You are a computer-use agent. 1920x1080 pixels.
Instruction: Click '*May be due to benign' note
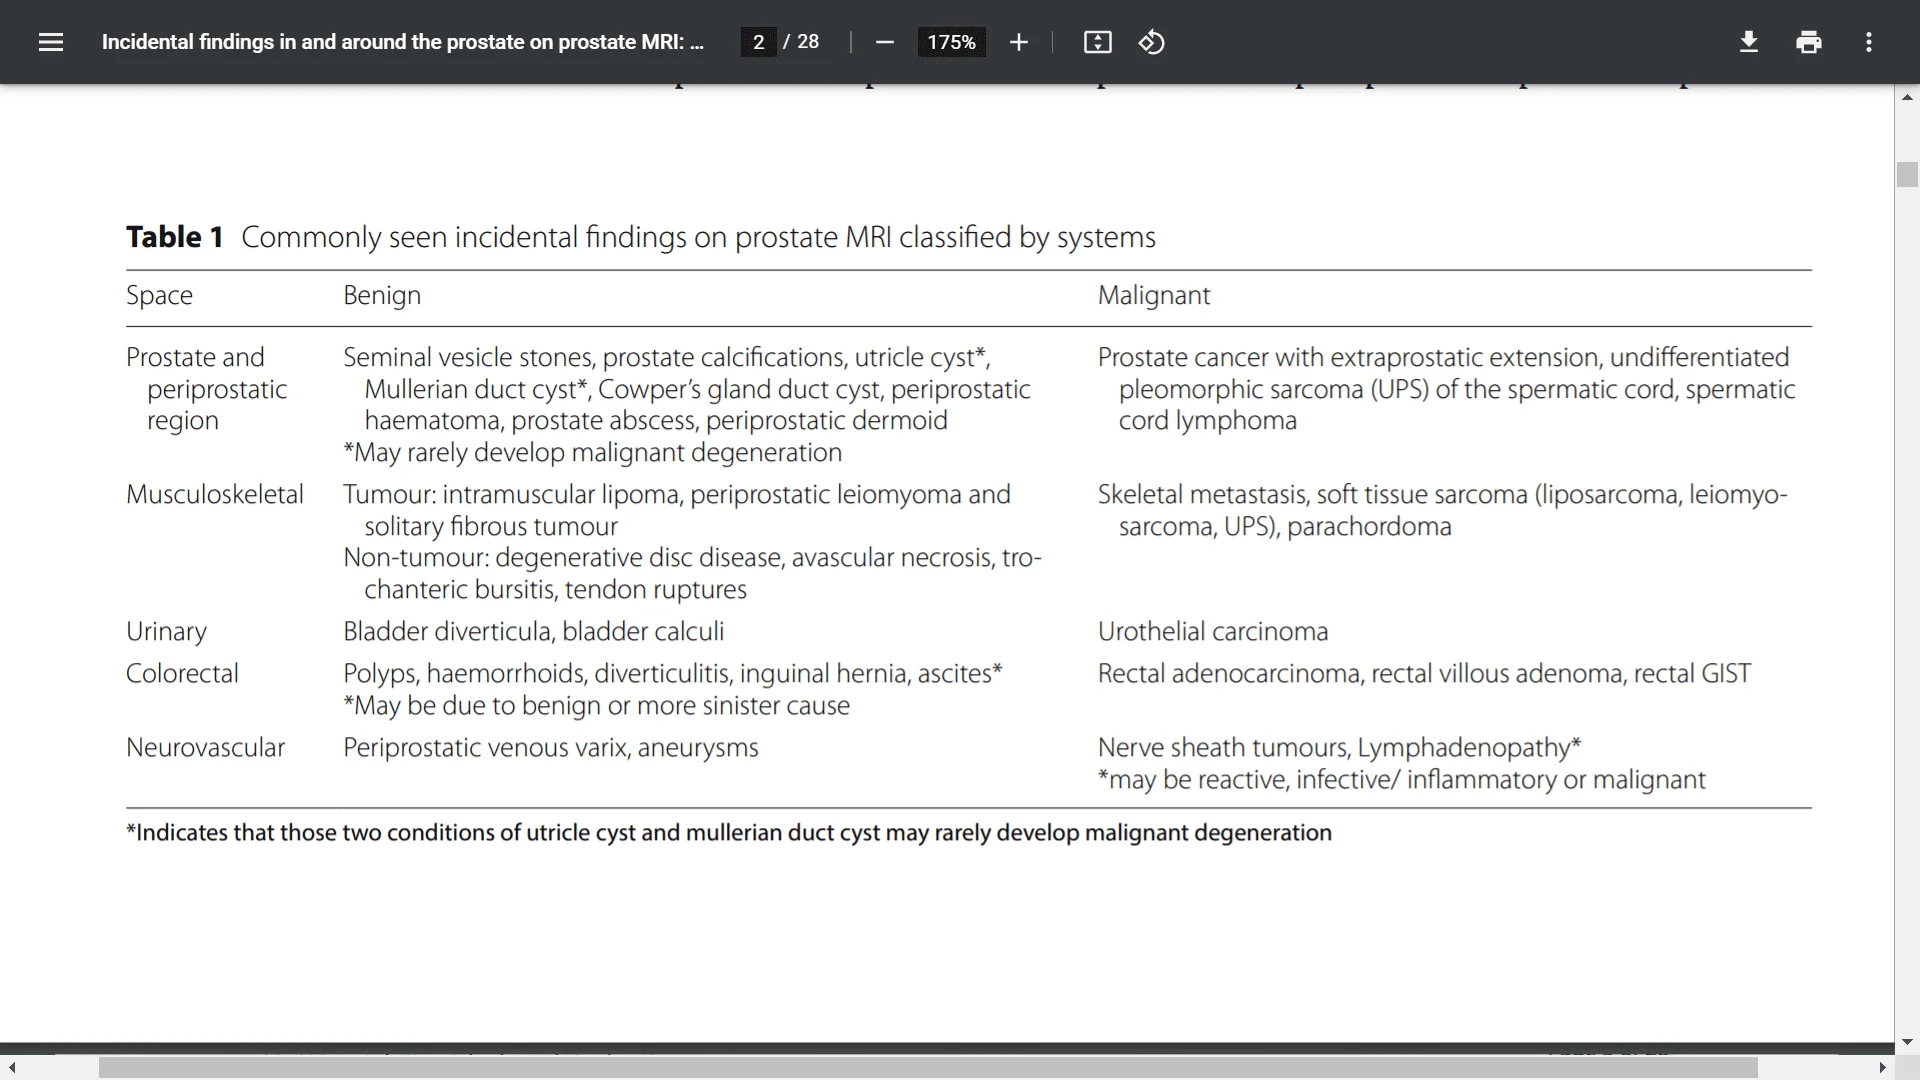pos(597,705)
